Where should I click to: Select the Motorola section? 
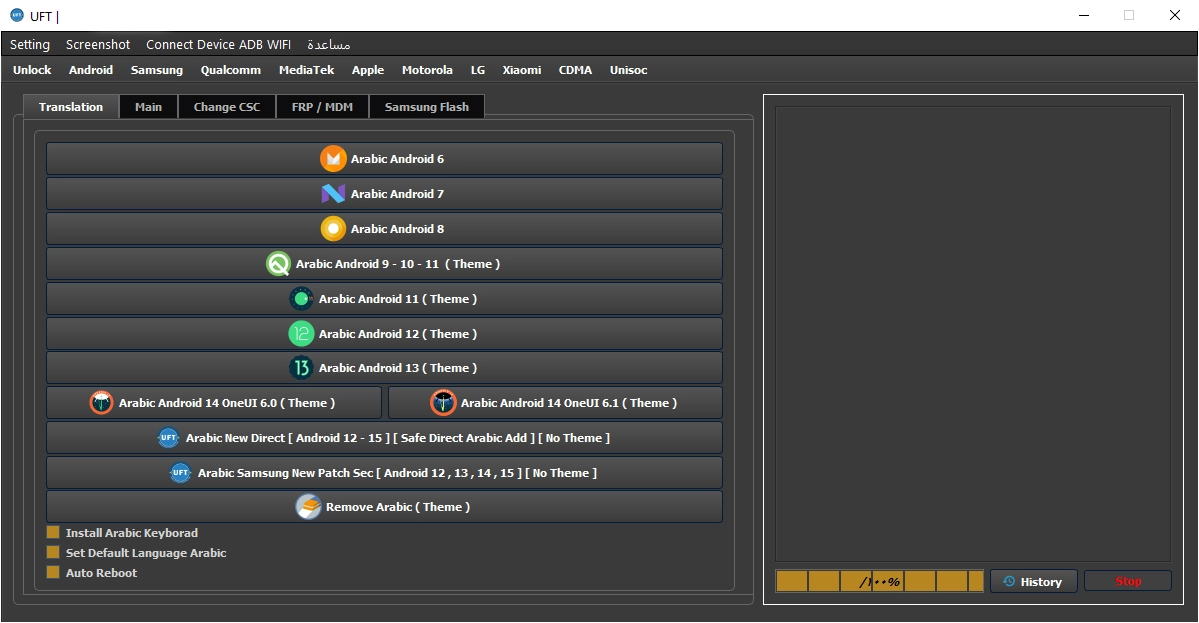coord(427,70)
